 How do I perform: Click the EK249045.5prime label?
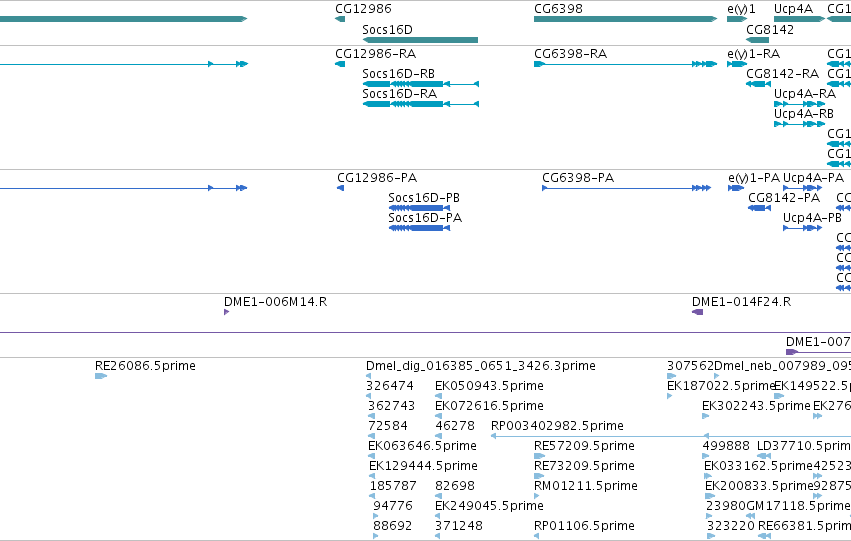[490, 506]
